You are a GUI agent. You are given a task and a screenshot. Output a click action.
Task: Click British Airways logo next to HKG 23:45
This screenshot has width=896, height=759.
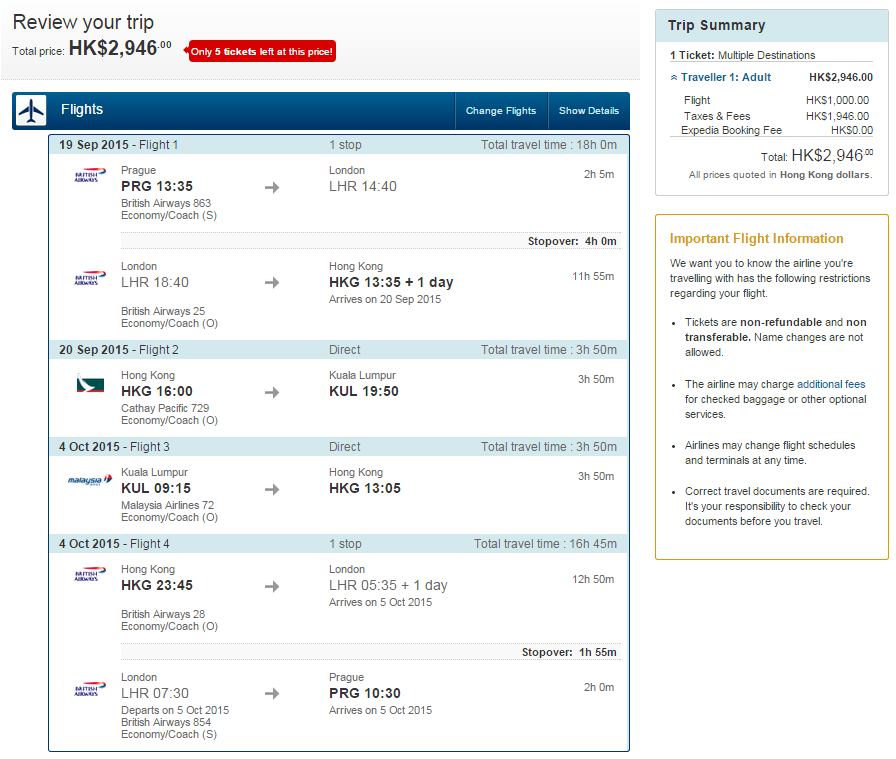90,574
